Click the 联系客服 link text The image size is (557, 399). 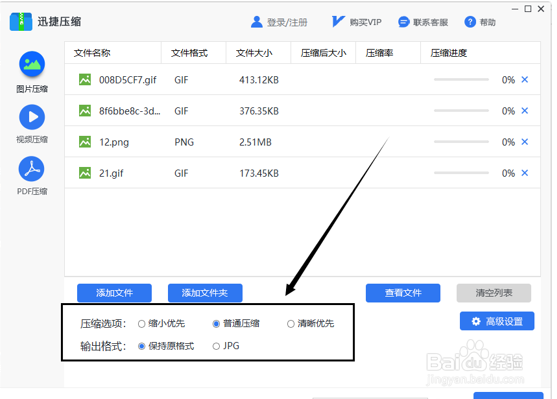[431, 22]
